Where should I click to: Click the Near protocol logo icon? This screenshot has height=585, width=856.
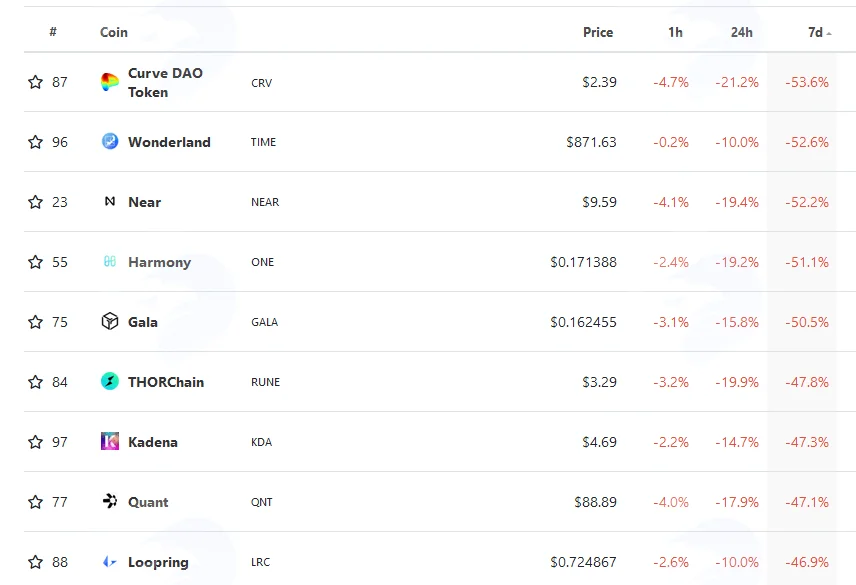[x=110, y=201]
